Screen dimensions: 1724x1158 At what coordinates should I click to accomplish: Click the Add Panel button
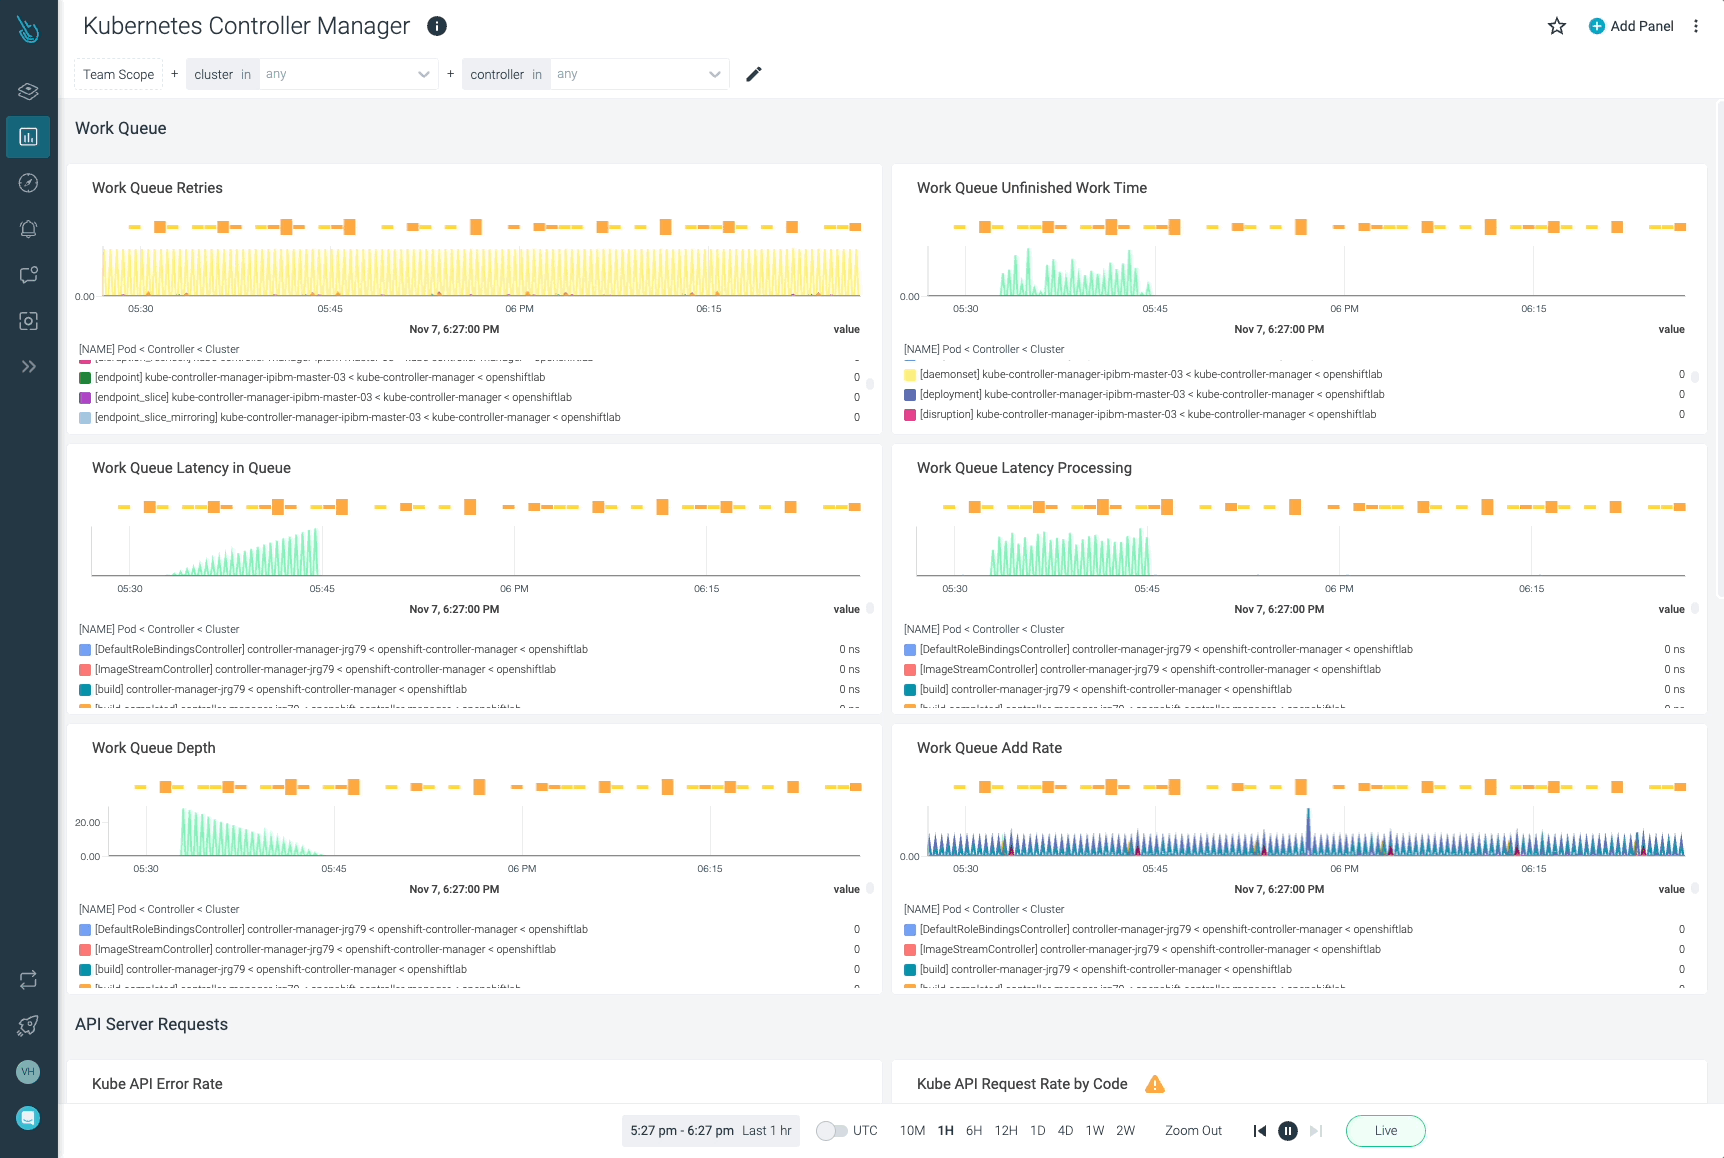pyautogui.click(x=1631, y=26)
